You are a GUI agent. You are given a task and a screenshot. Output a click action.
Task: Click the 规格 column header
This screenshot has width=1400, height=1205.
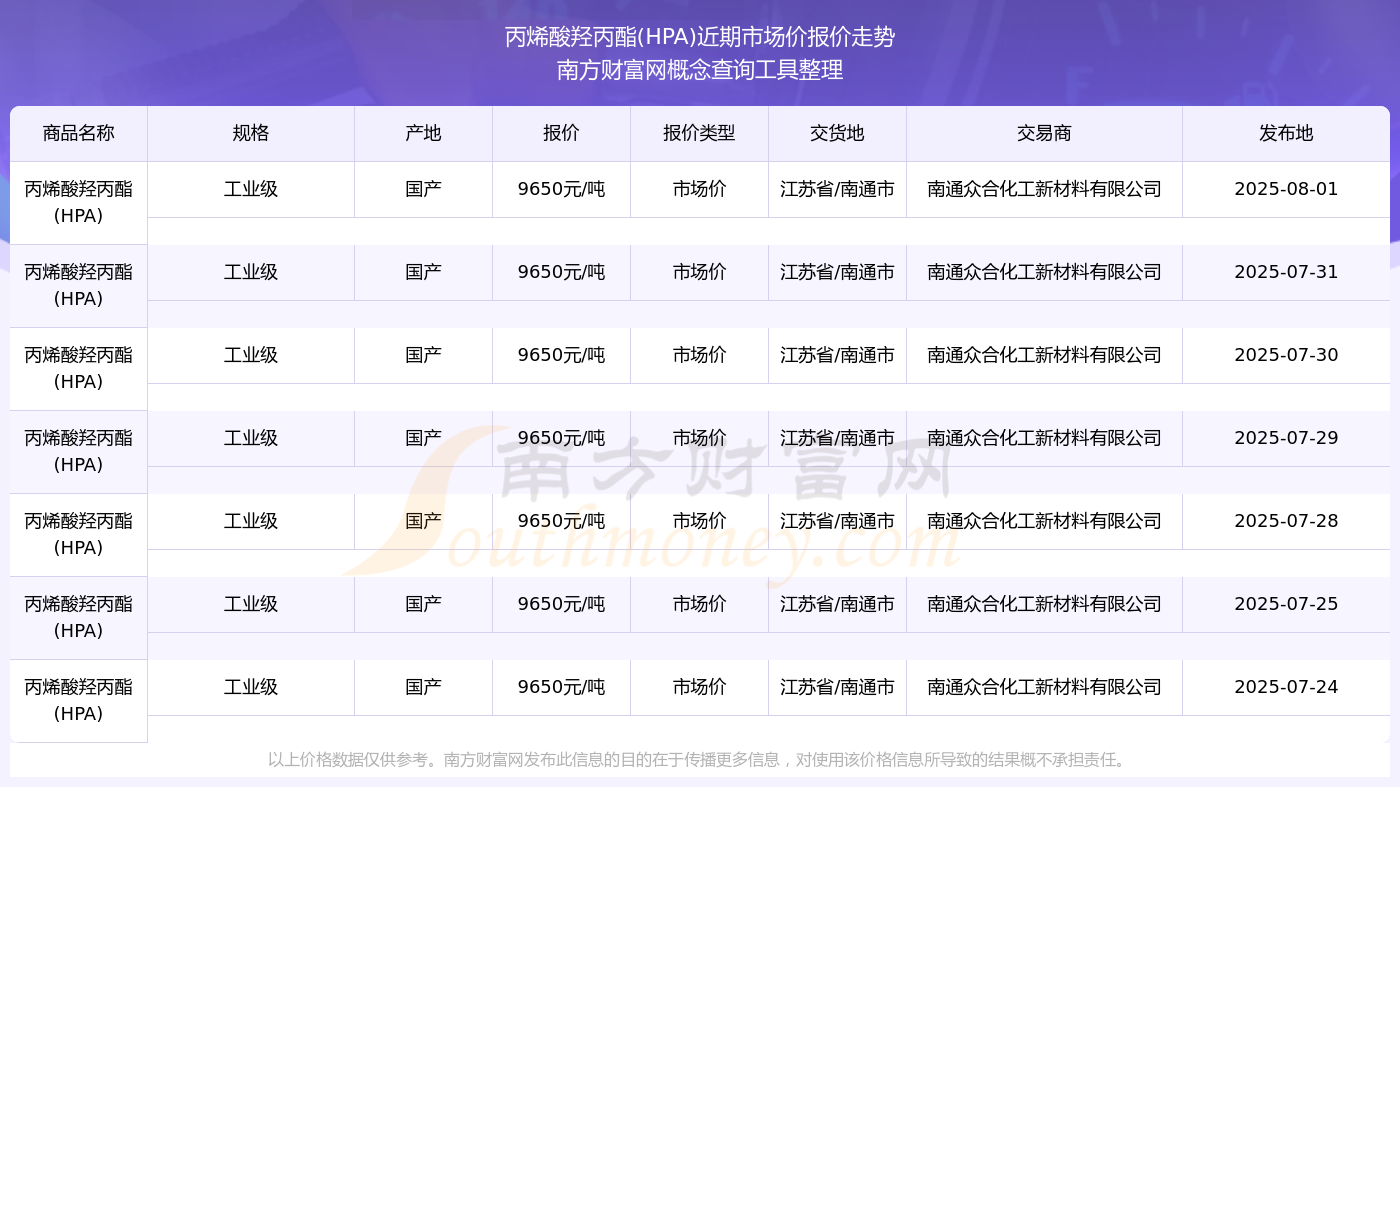tap(251, 134)
